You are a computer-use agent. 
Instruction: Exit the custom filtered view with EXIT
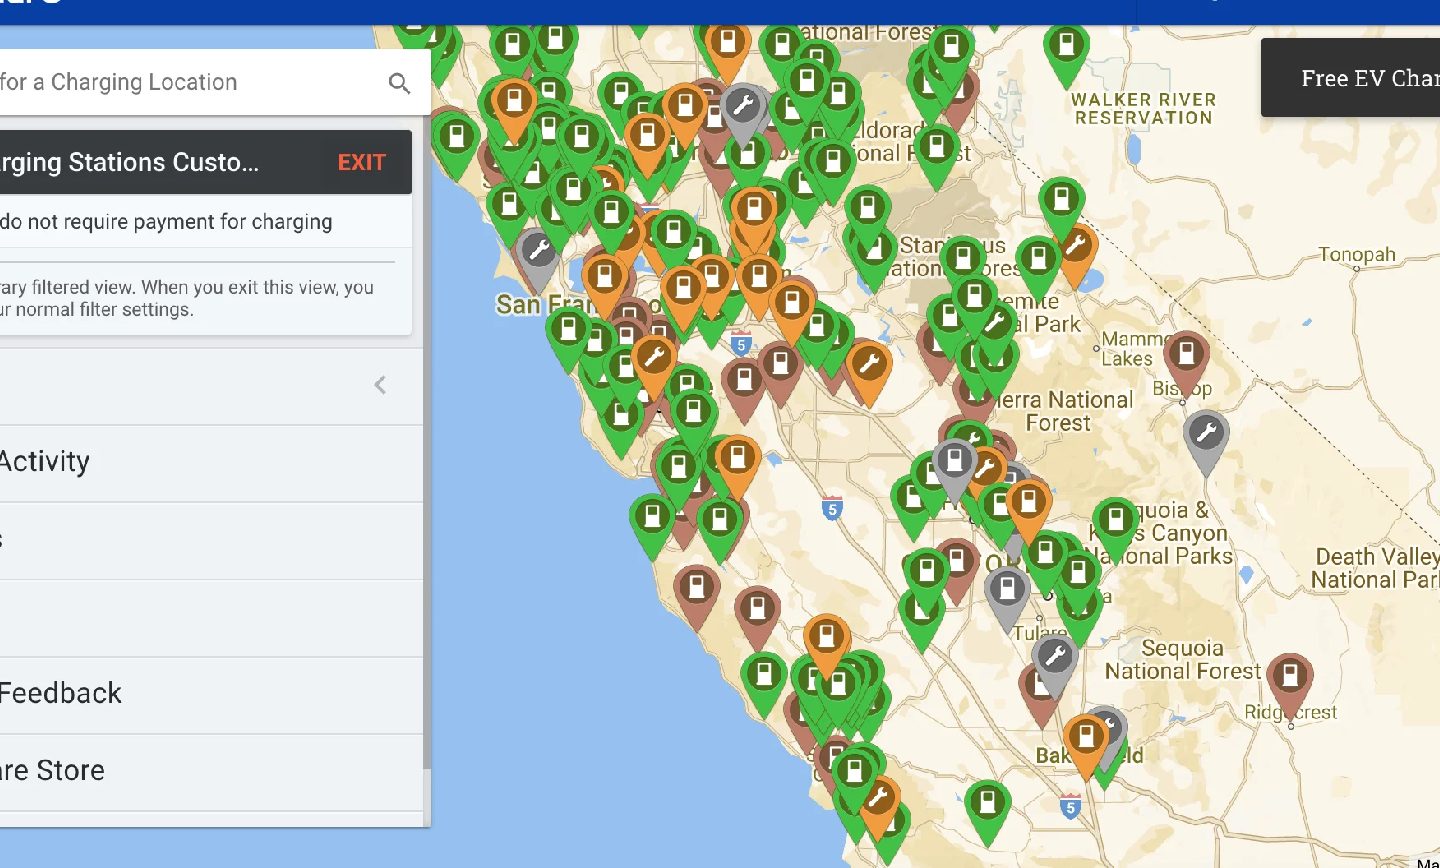[361, 163]
